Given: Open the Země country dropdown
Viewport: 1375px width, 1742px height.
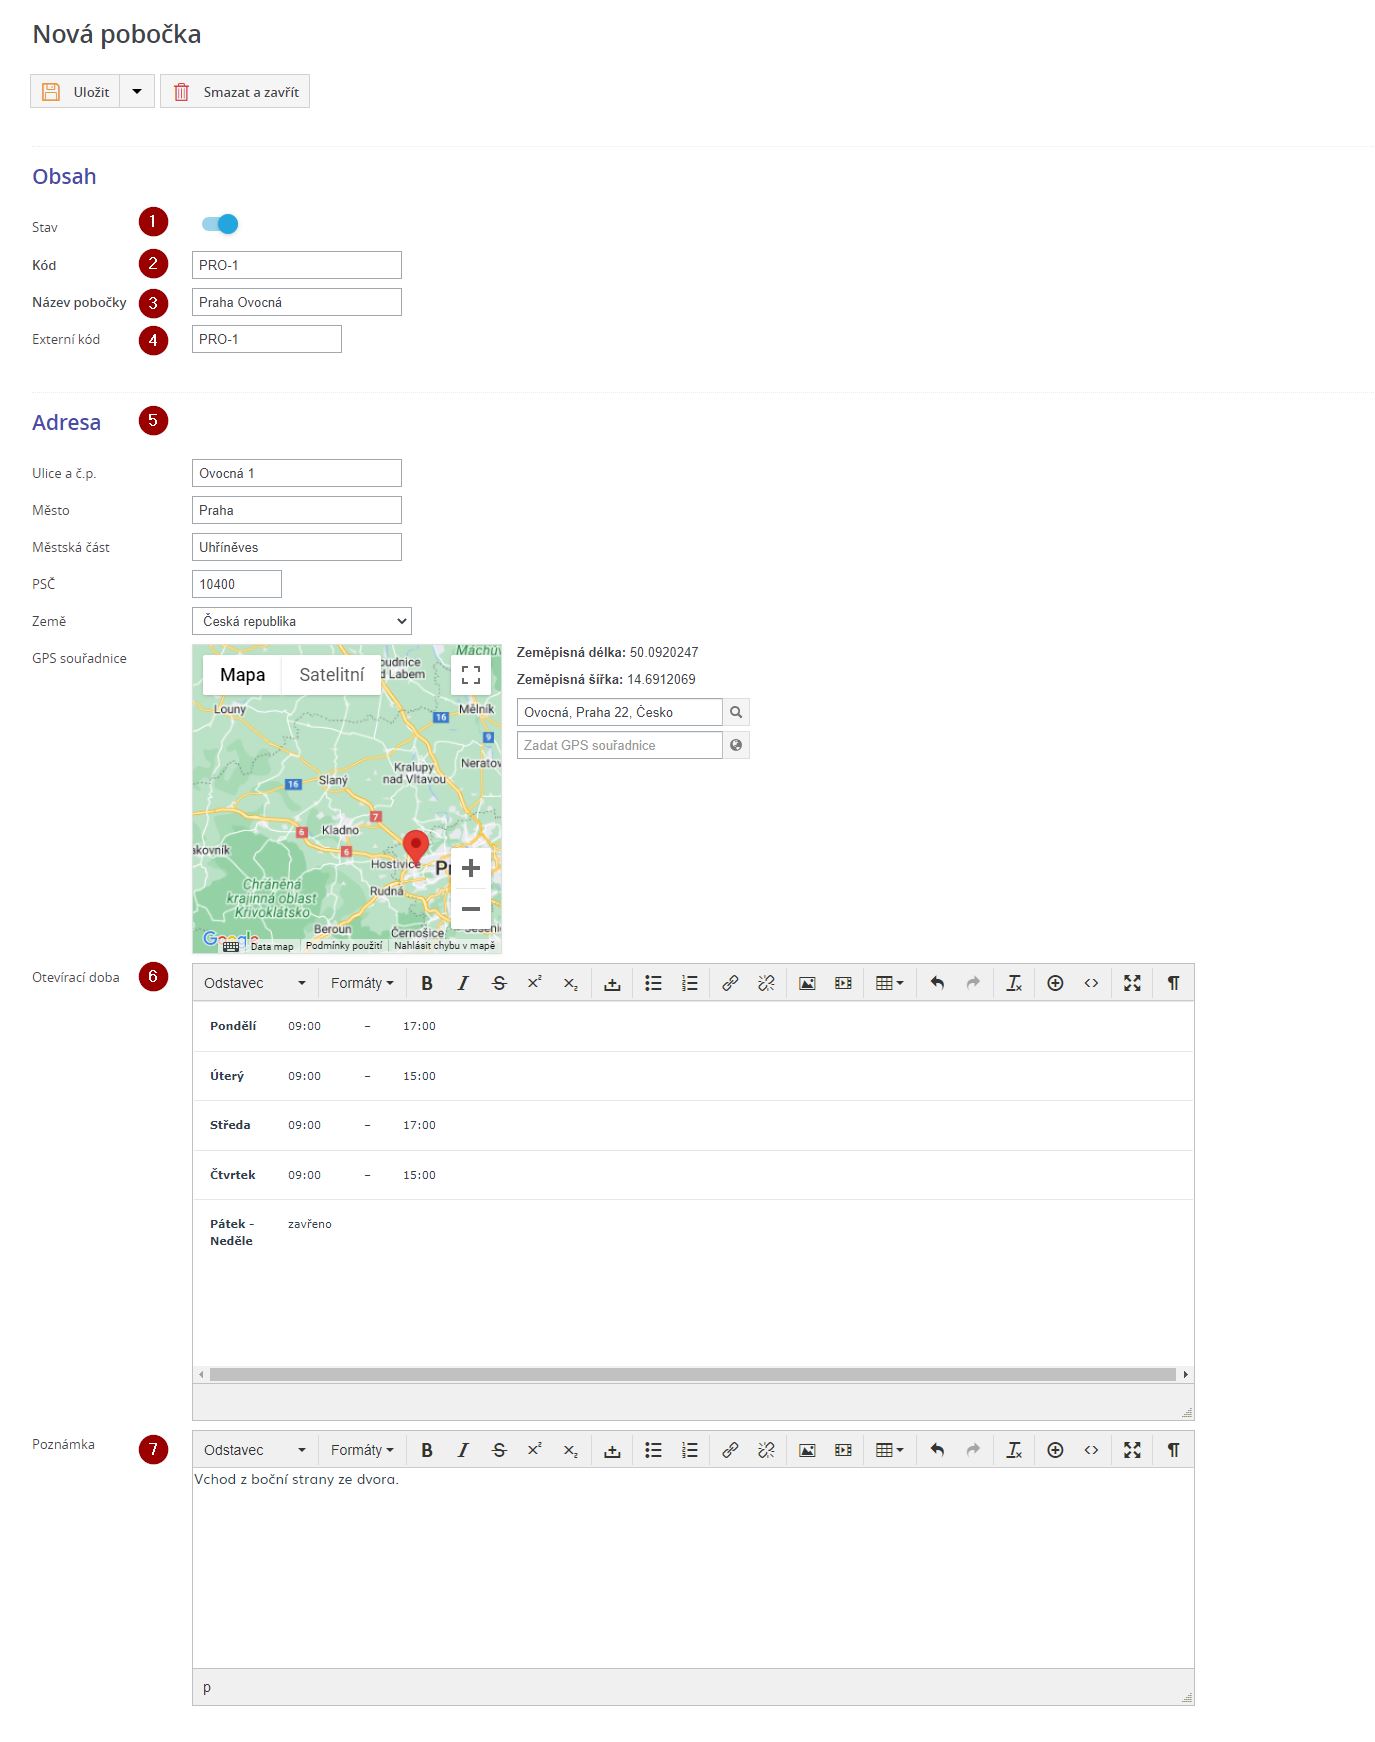Looking at the screenshot, I should coord(301,621).
